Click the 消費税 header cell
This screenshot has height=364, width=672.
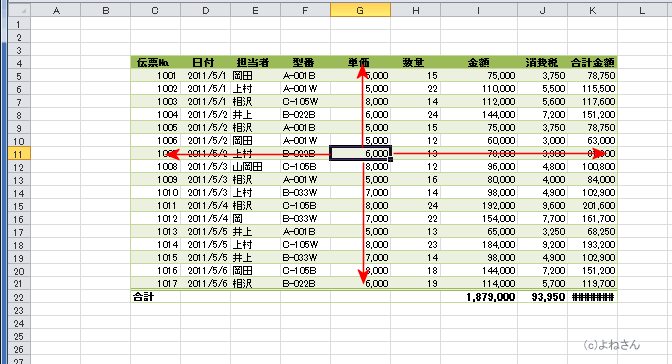click(543, 63)
